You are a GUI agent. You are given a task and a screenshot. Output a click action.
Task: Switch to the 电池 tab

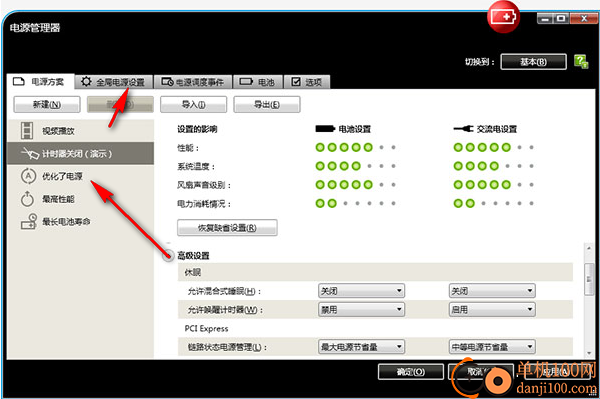258,82
